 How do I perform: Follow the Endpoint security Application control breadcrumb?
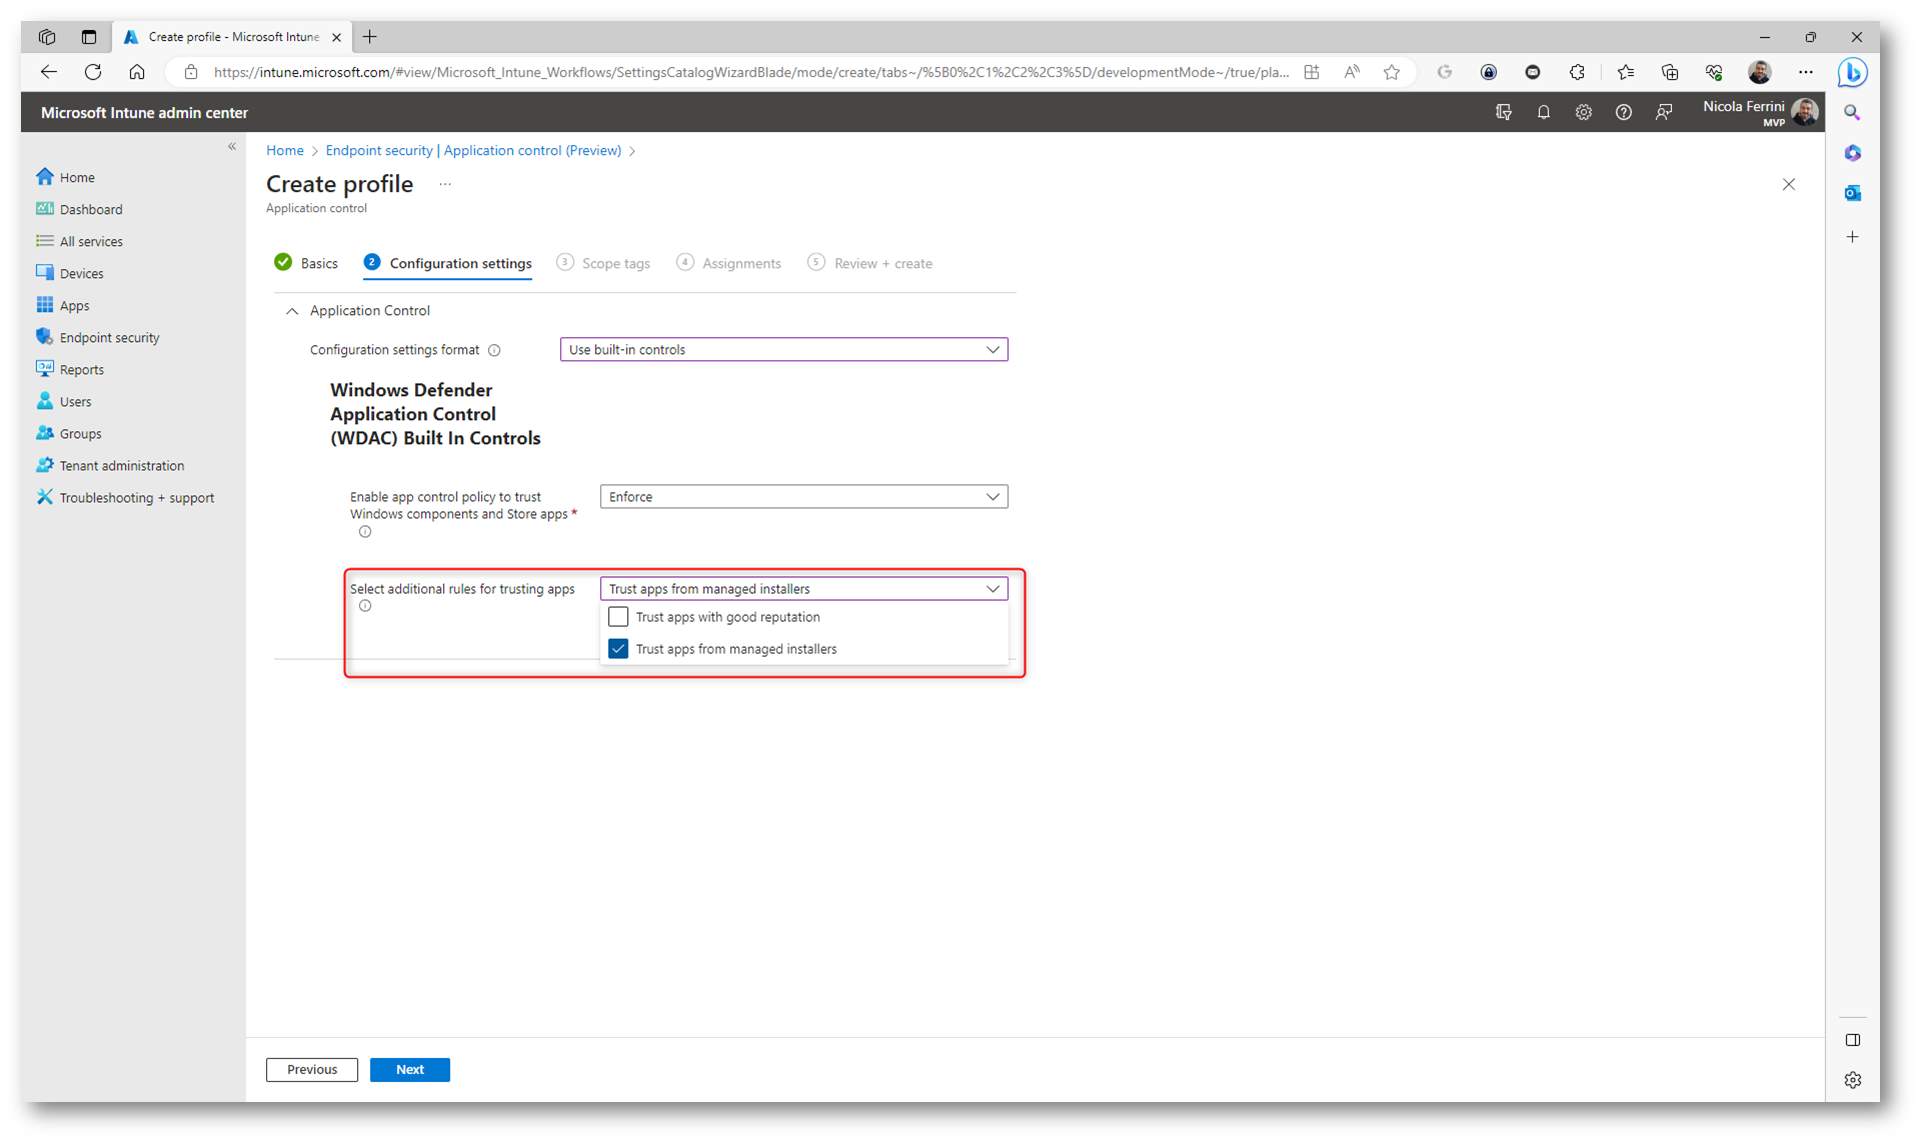[x=473, y=150]
